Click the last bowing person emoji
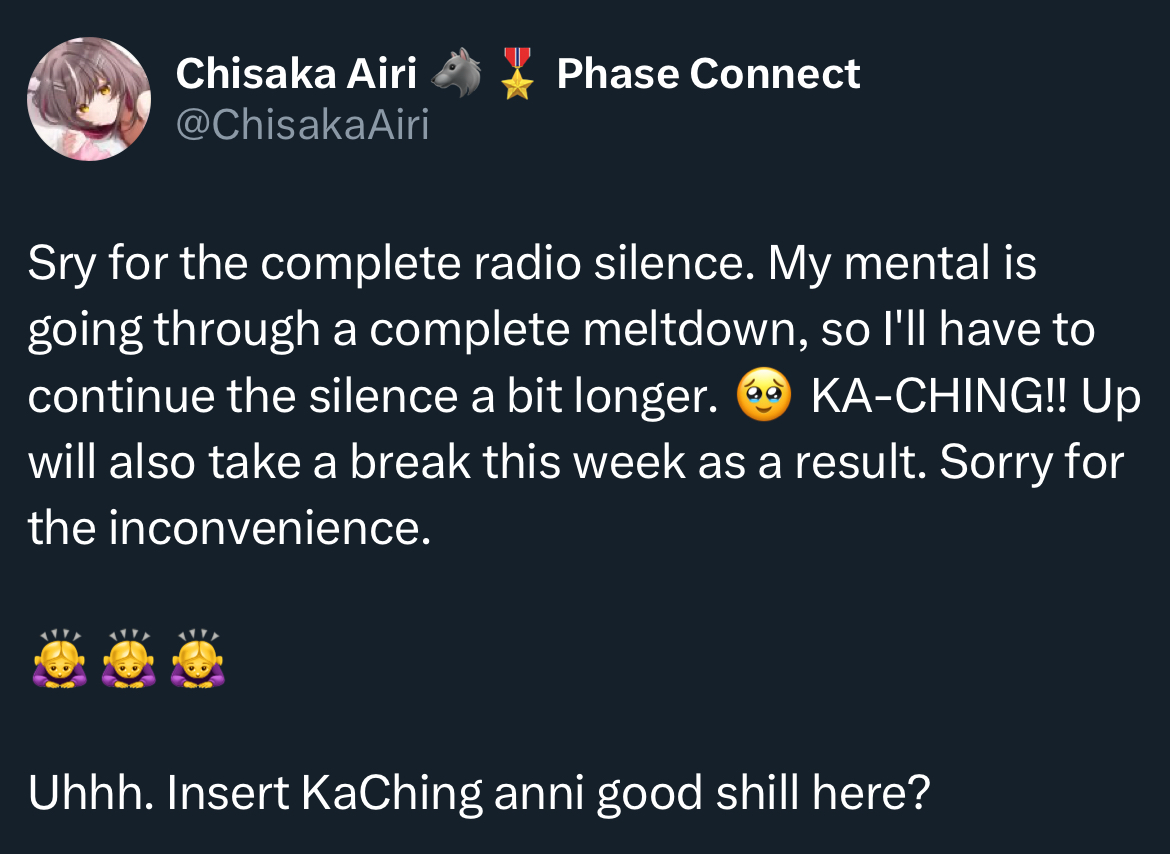 click(198, 659)
